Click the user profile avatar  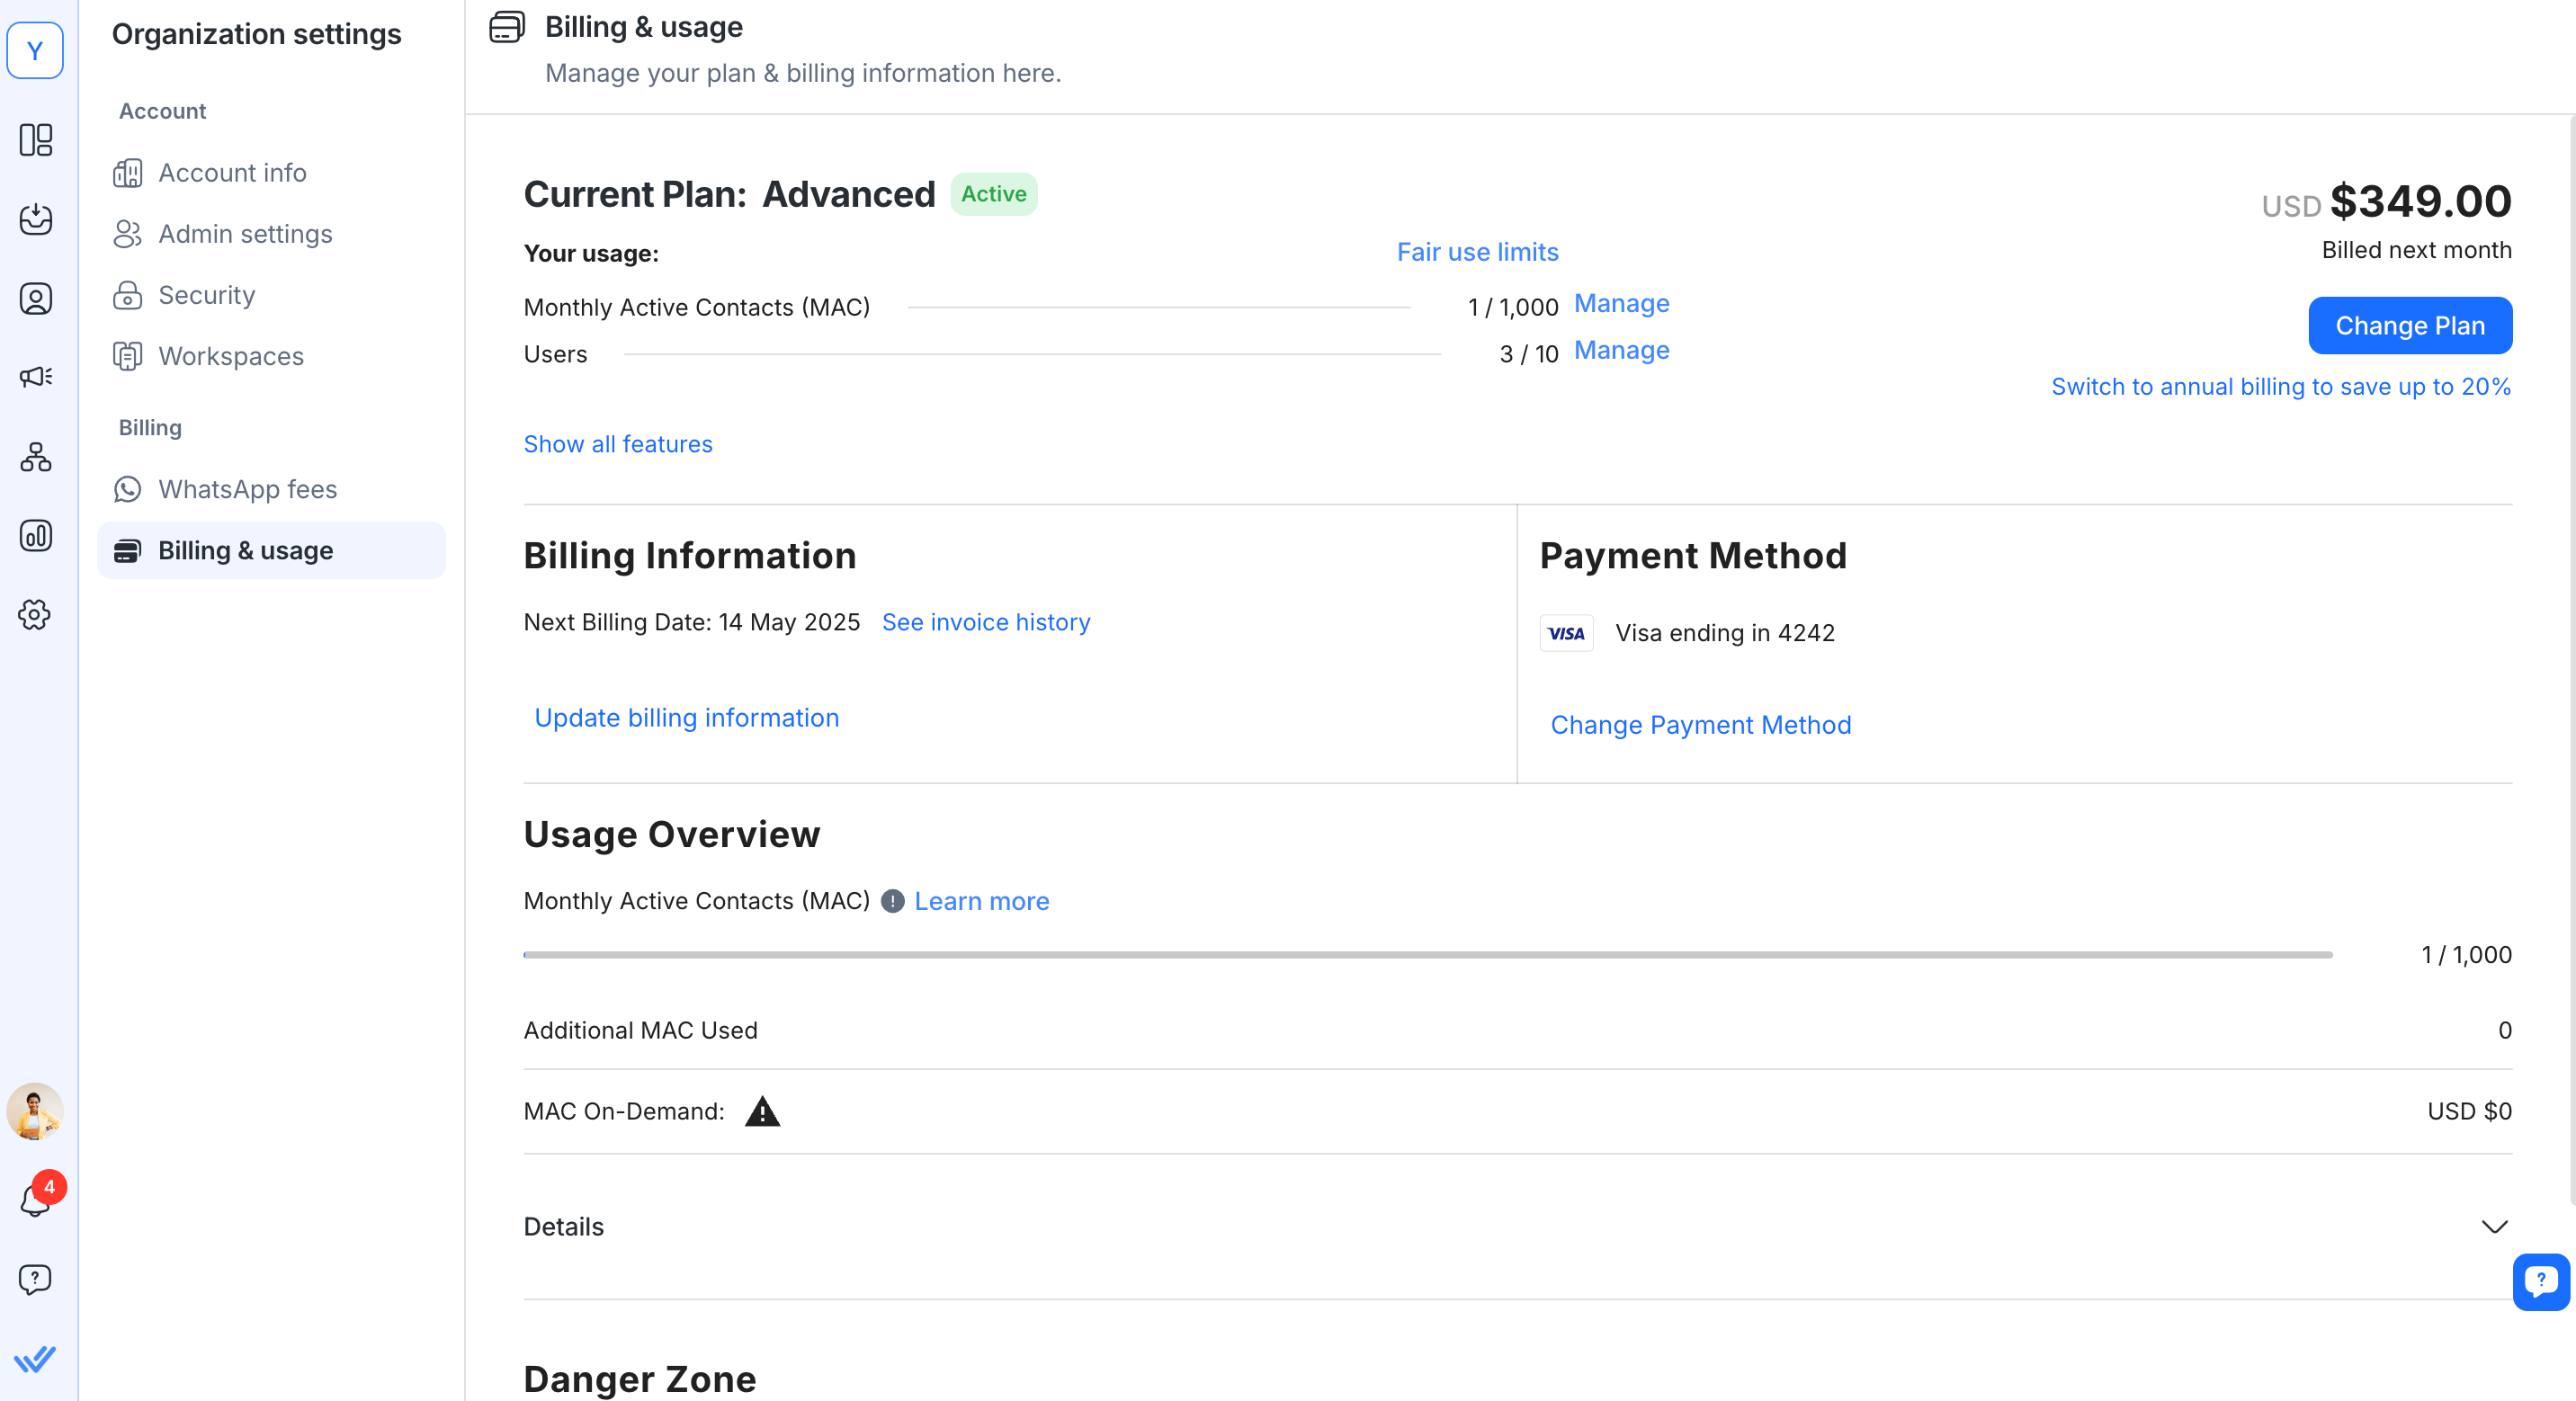36,1111
